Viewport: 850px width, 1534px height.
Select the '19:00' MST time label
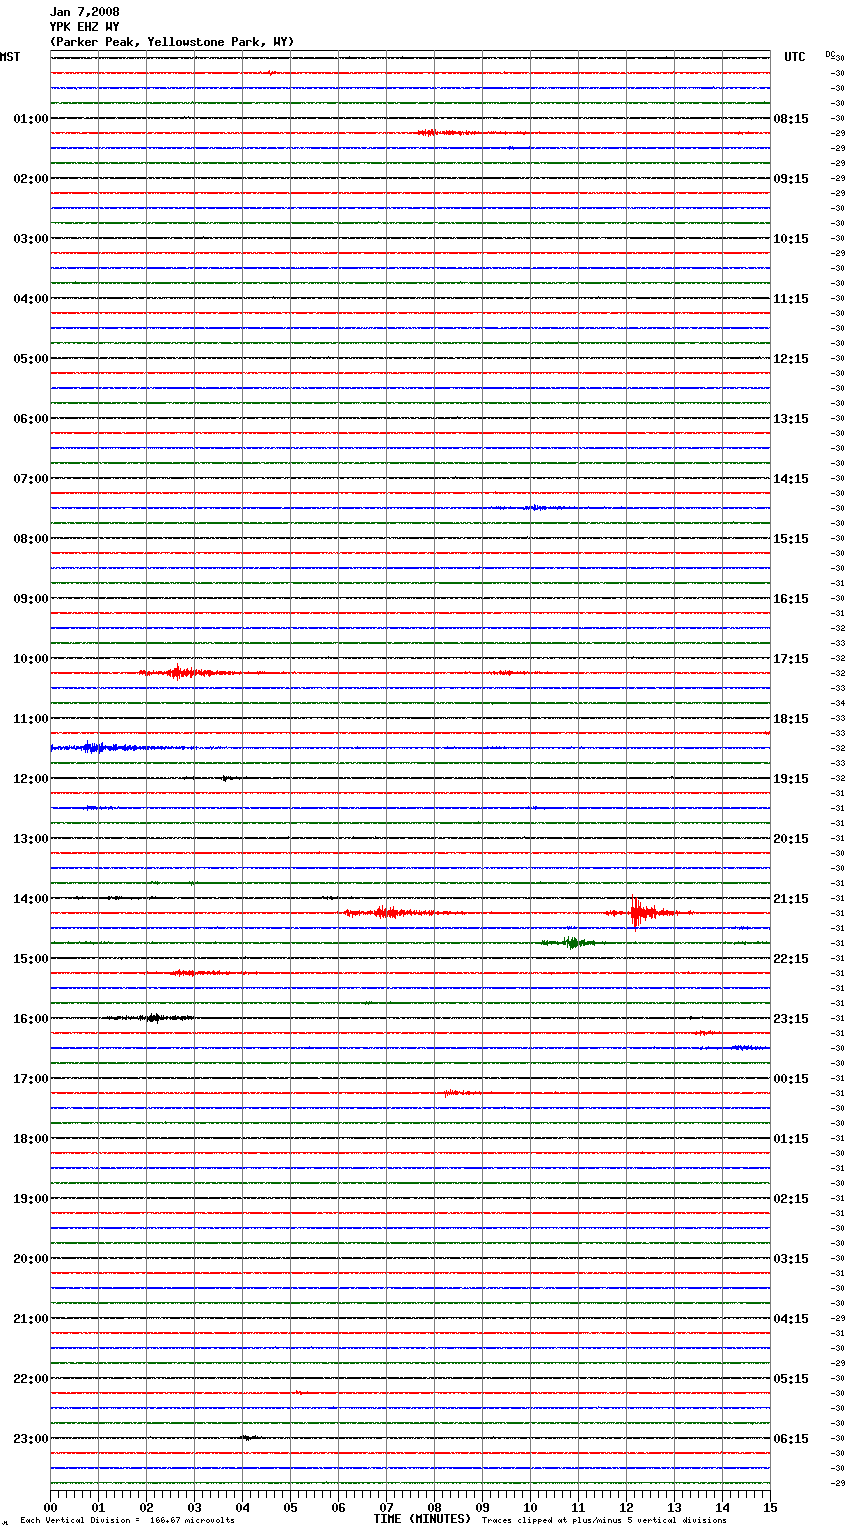click(x=31, y=1199)
